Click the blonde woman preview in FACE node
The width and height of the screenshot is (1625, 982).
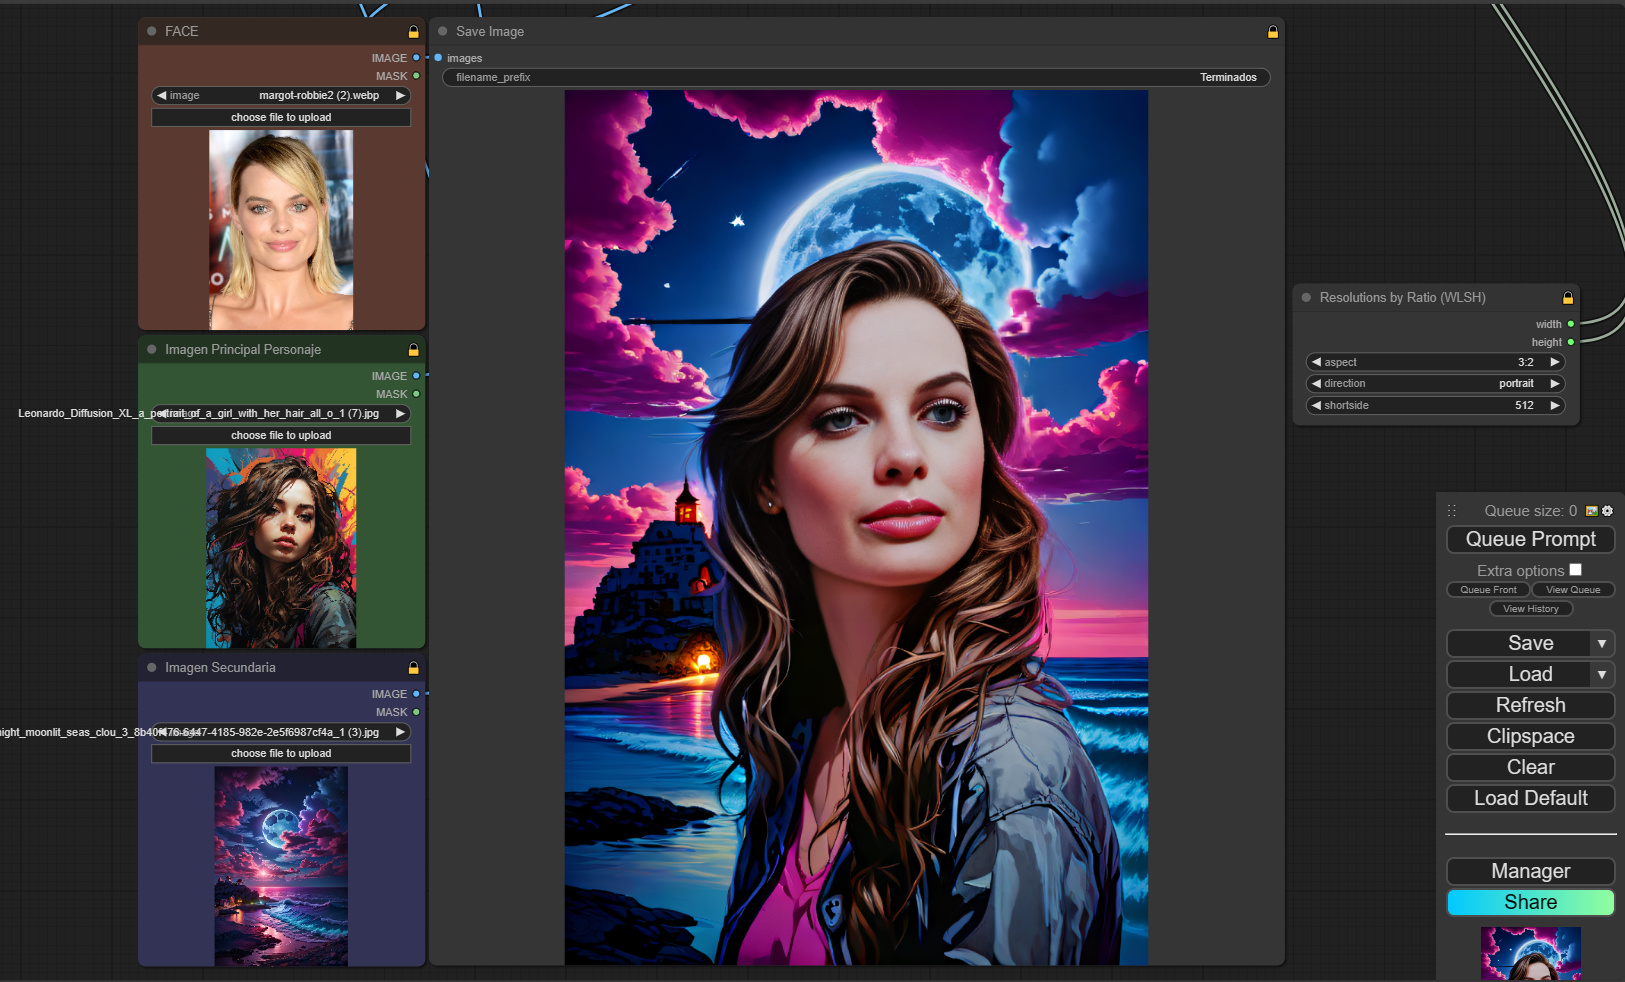[281, 230]
